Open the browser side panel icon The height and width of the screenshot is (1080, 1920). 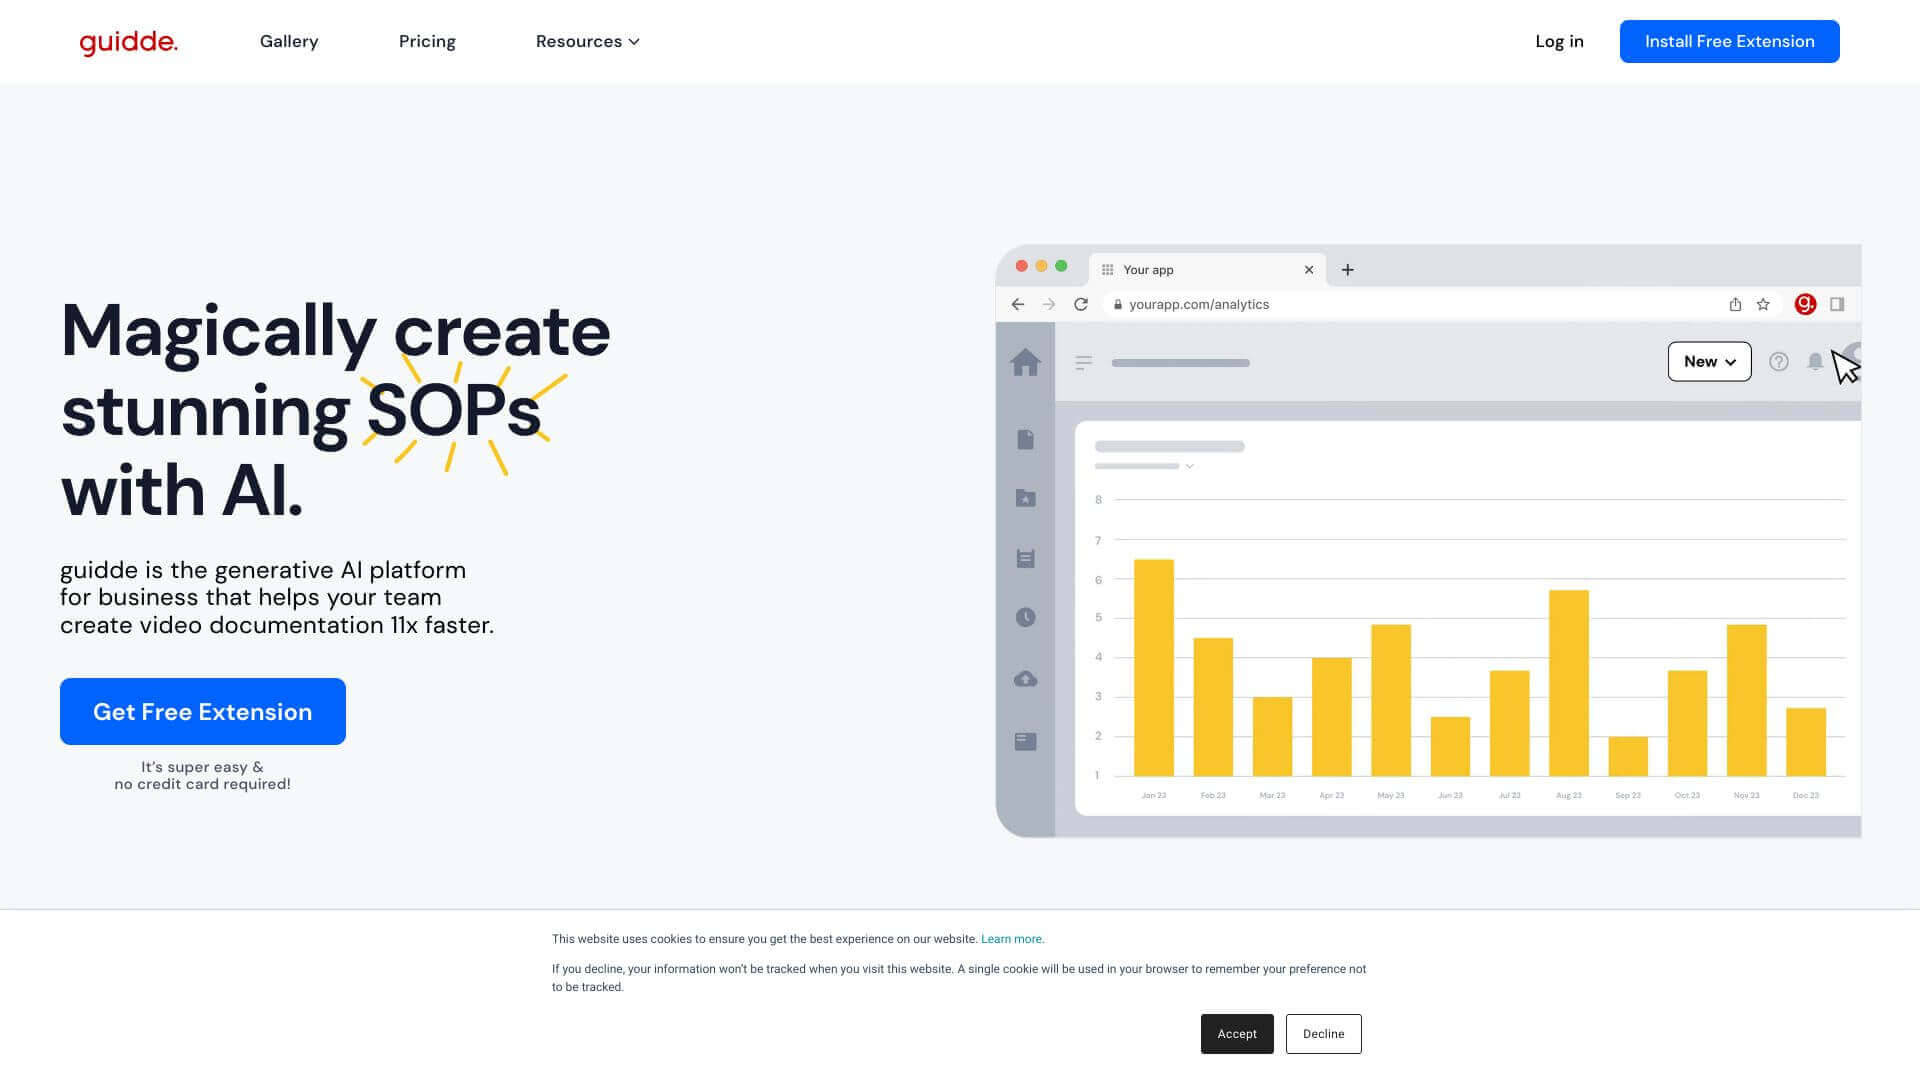click(x=1838, y=304)
